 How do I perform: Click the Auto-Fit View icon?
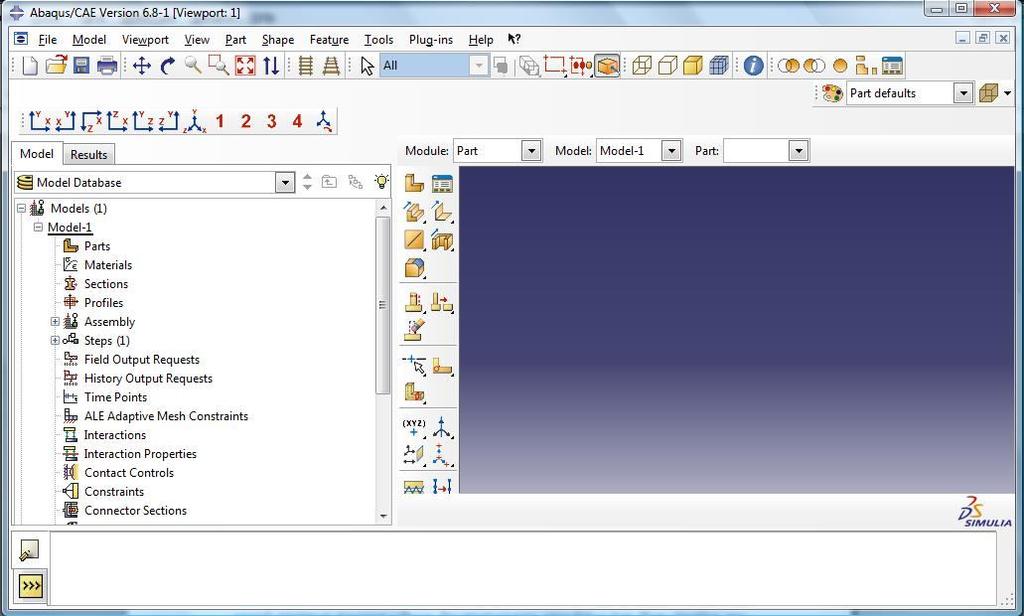click(x=245, y=65)
